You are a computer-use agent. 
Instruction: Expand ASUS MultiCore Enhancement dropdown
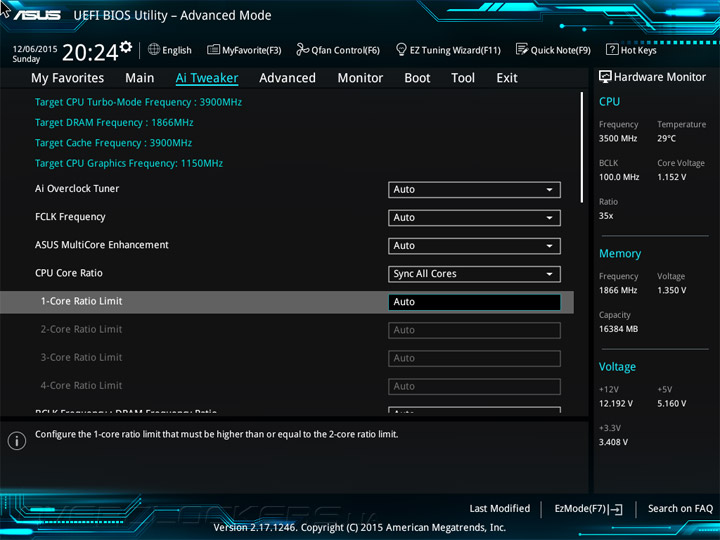474,246
